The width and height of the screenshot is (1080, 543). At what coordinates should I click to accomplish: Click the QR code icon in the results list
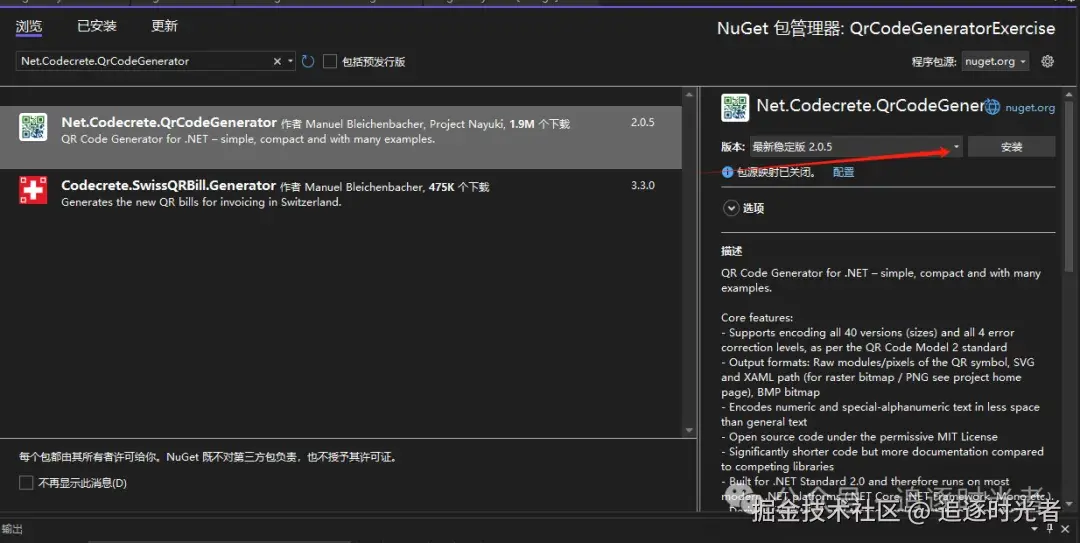pyautogui.click(x=33, y=127)
